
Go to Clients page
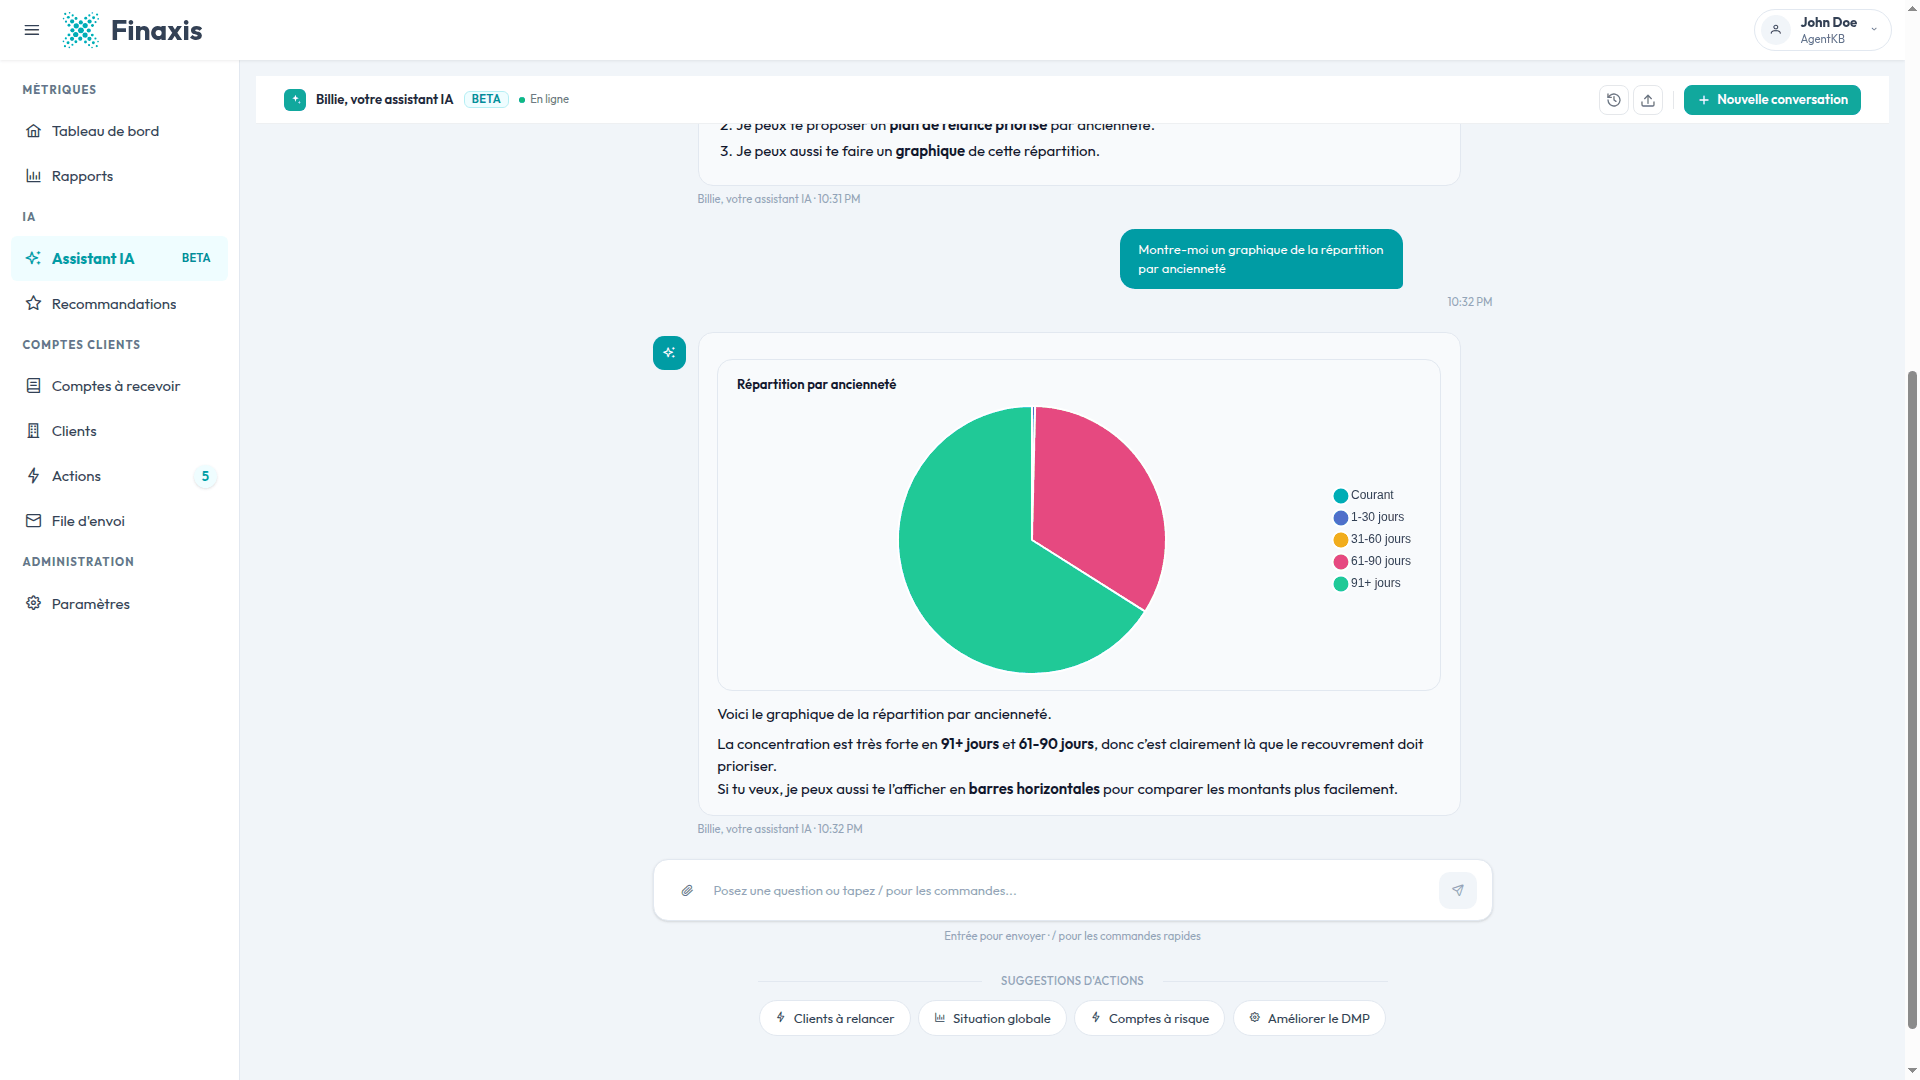click(x=119, y=431)
